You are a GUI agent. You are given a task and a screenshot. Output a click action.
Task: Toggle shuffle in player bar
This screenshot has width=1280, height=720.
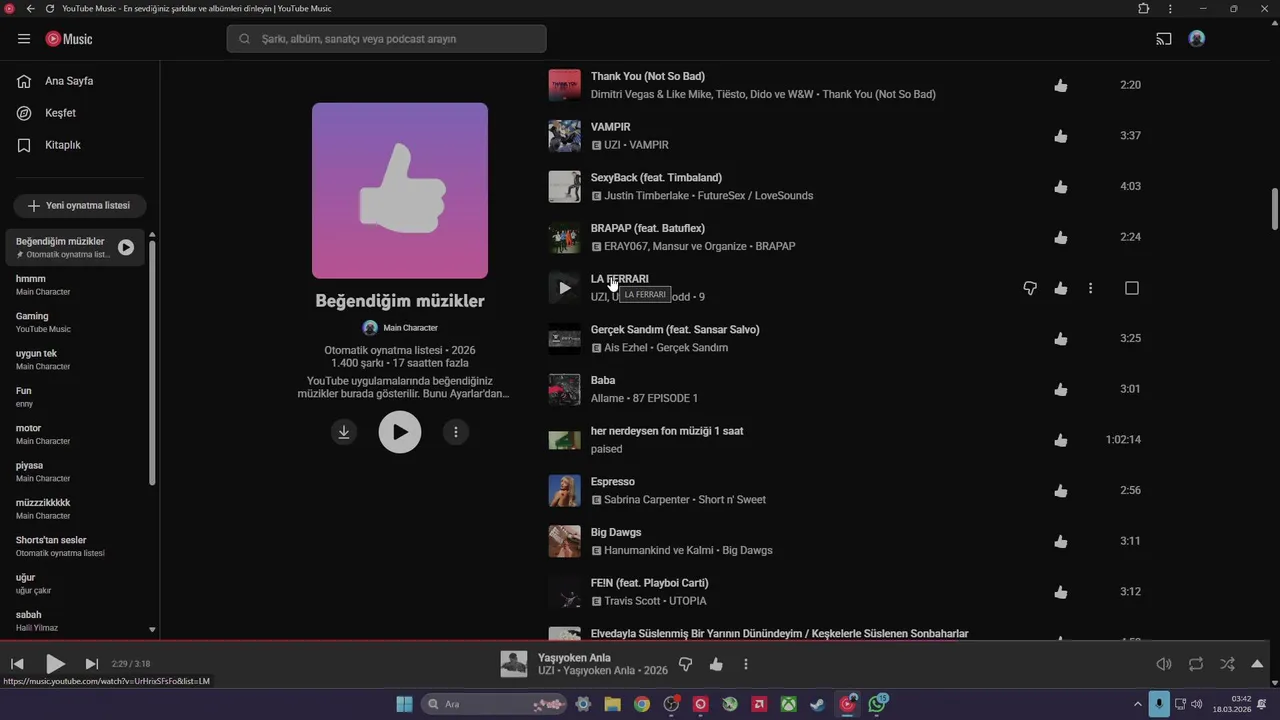[x=1227, y=664]
